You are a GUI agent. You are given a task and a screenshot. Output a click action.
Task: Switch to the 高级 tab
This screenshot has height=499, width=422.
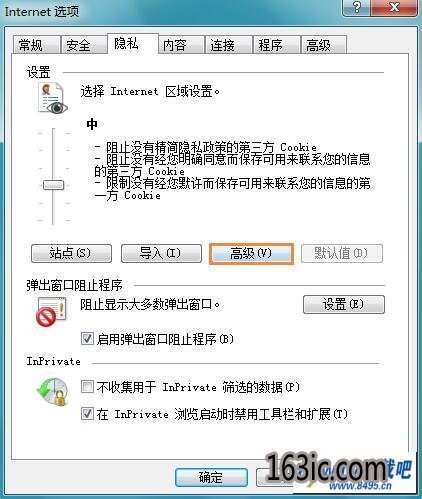coord(324,45)
